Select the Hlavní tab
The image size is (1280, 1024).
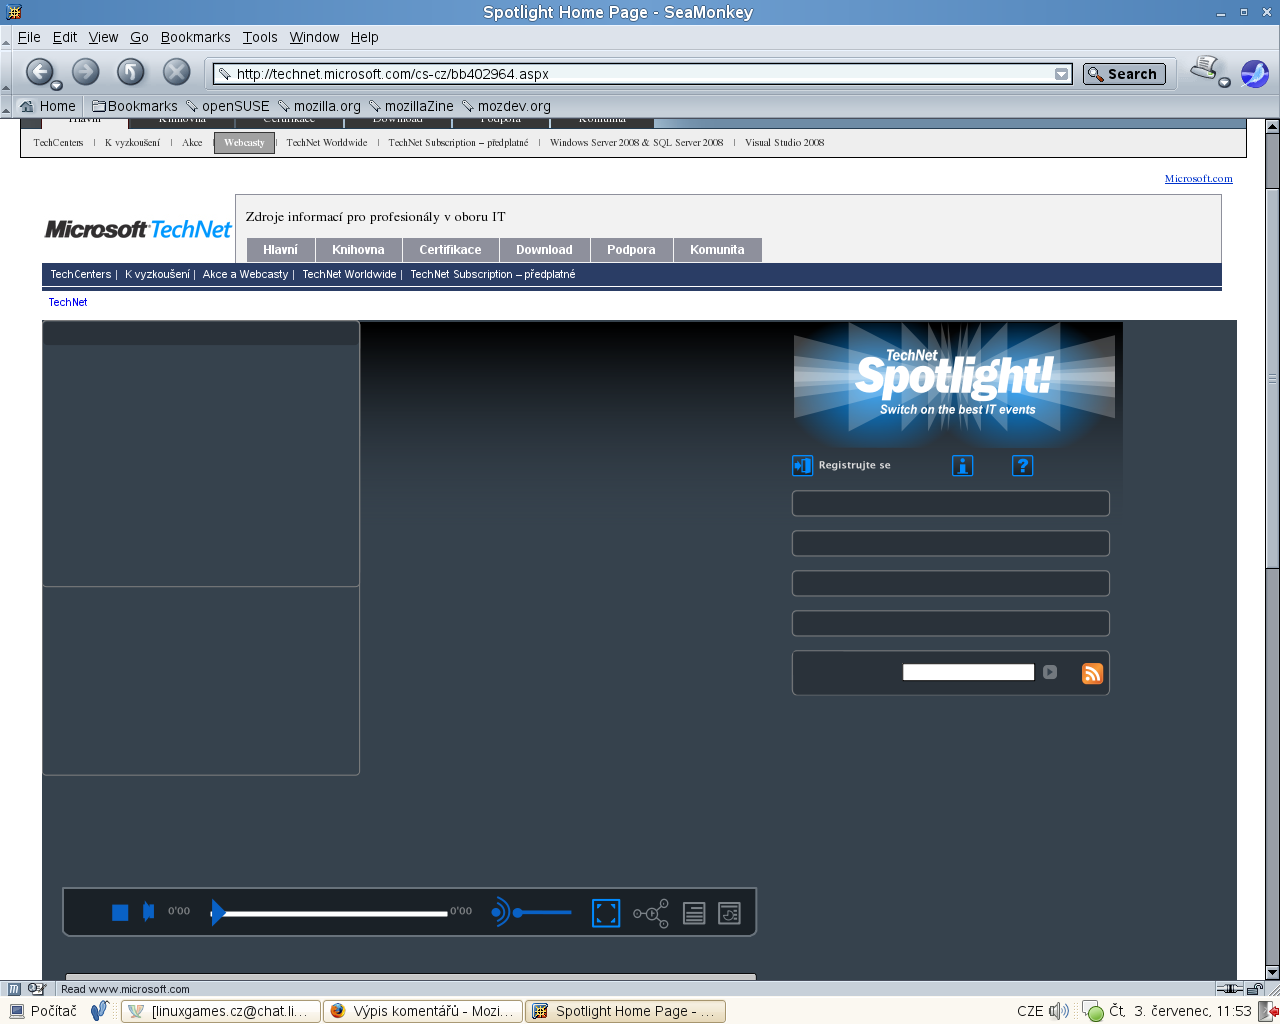(x=280, y=250)
